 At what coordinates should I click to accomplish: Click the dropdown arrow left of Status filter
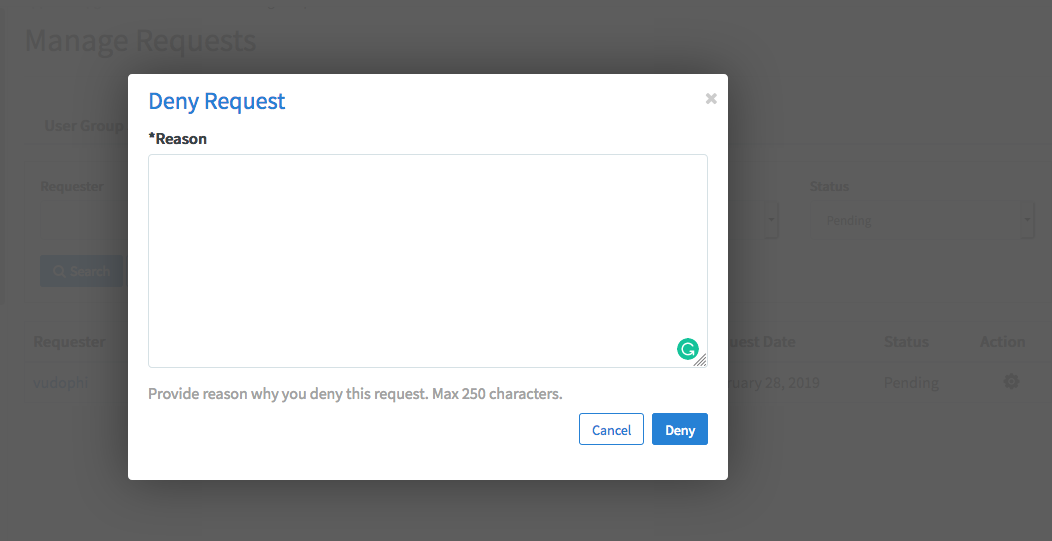pyautogui.click(x=771, y=221)
